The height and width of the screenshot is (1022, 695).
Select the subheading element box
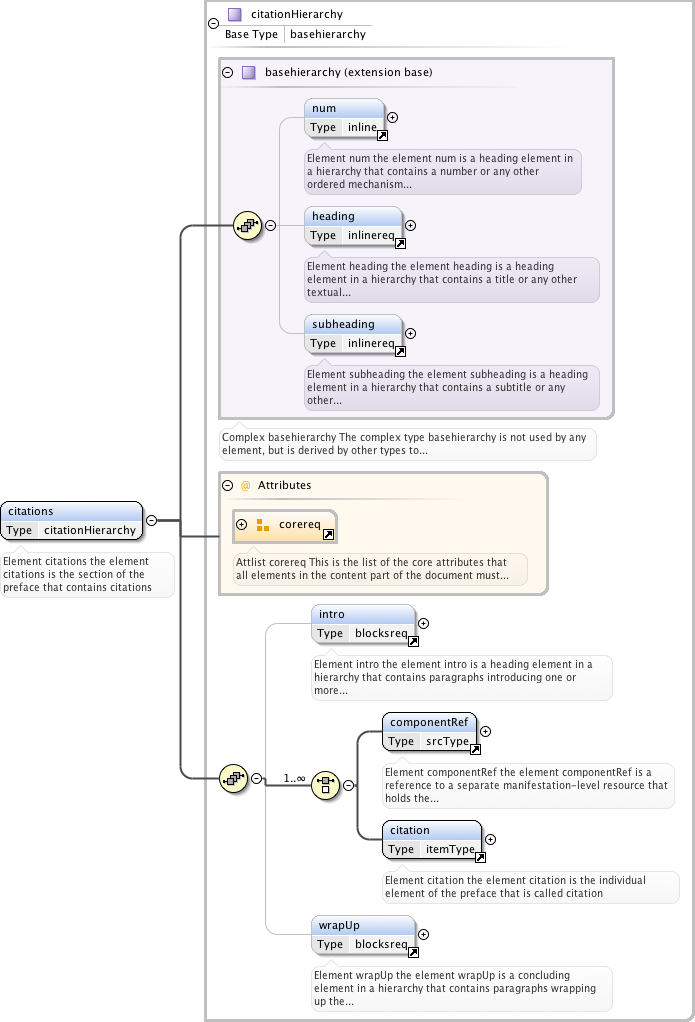[353, 334]
